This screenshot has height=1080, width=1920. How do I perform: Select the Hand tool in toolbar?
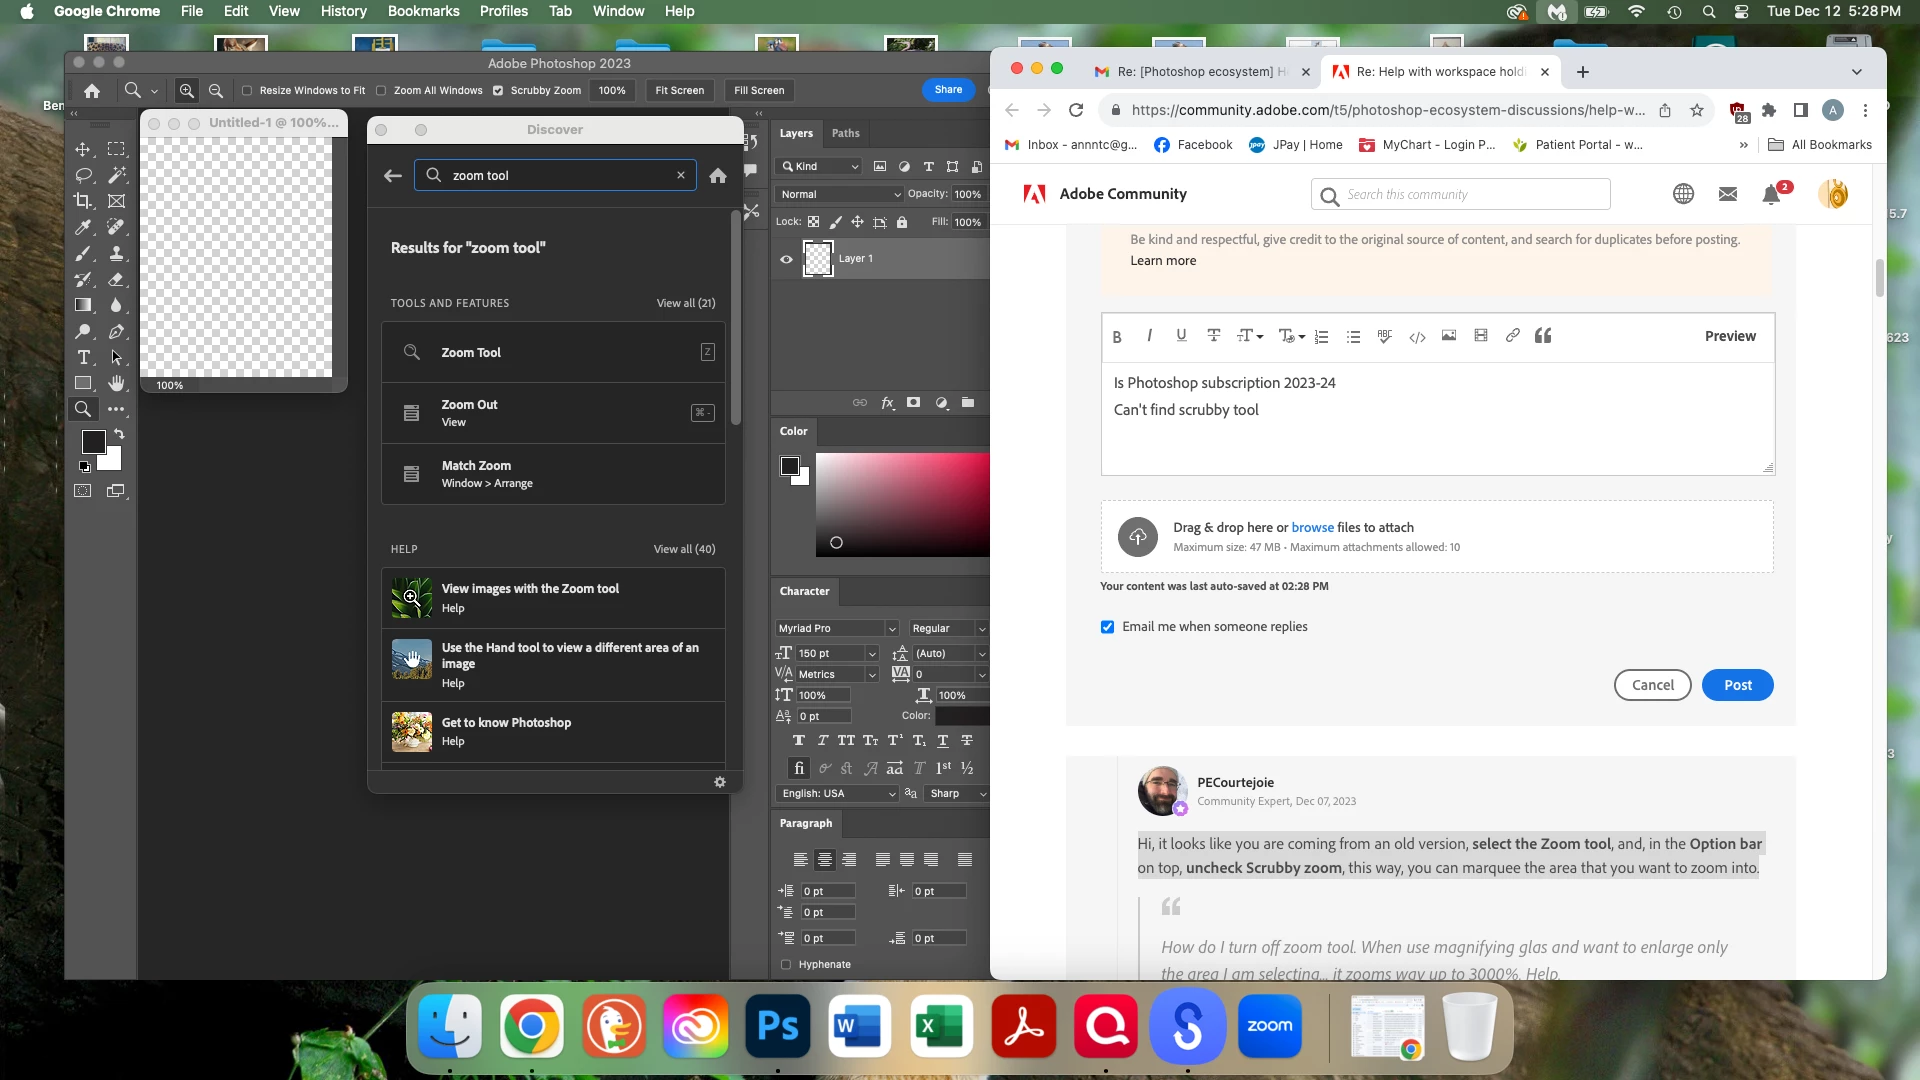[117, 384]
